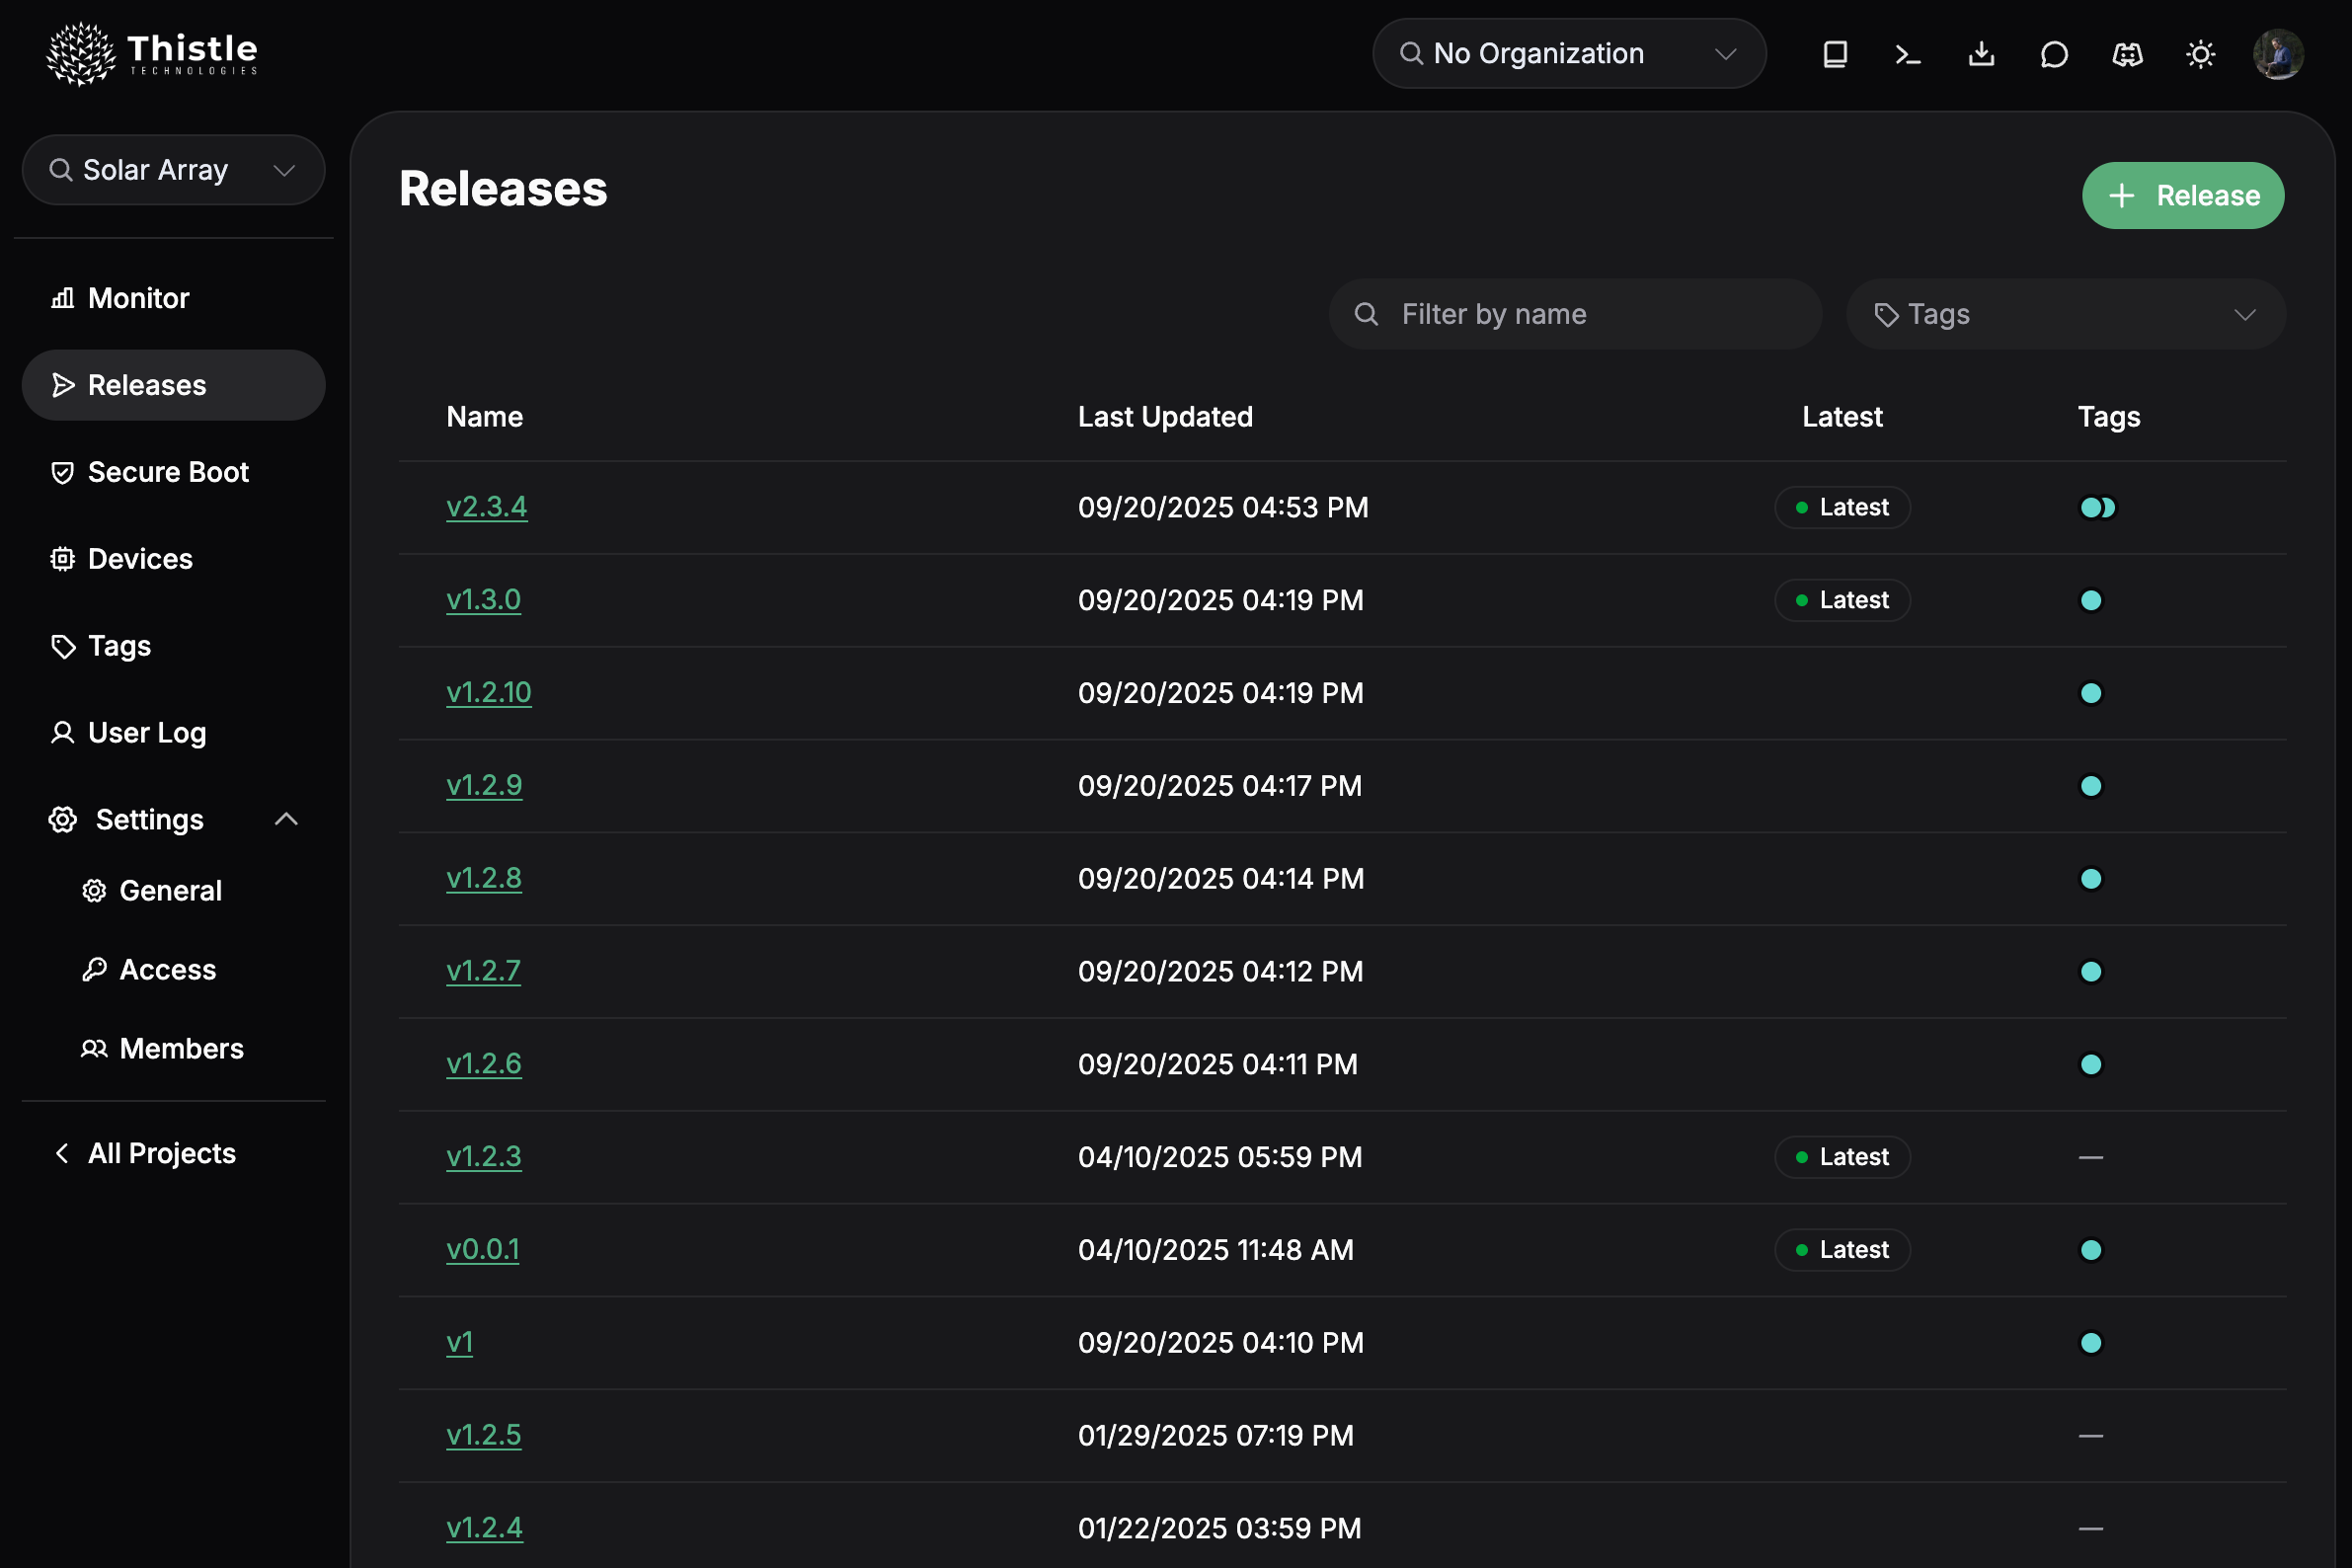Open the No Organization dropdown
2352x1568 pixels.
tap(1568, 54)
